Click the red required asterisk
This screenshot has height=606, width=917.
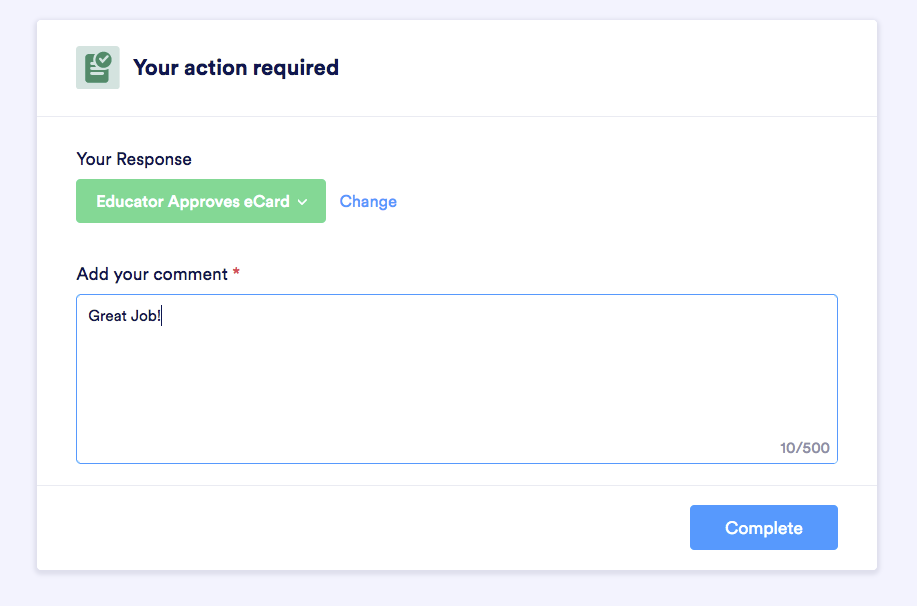236,272
